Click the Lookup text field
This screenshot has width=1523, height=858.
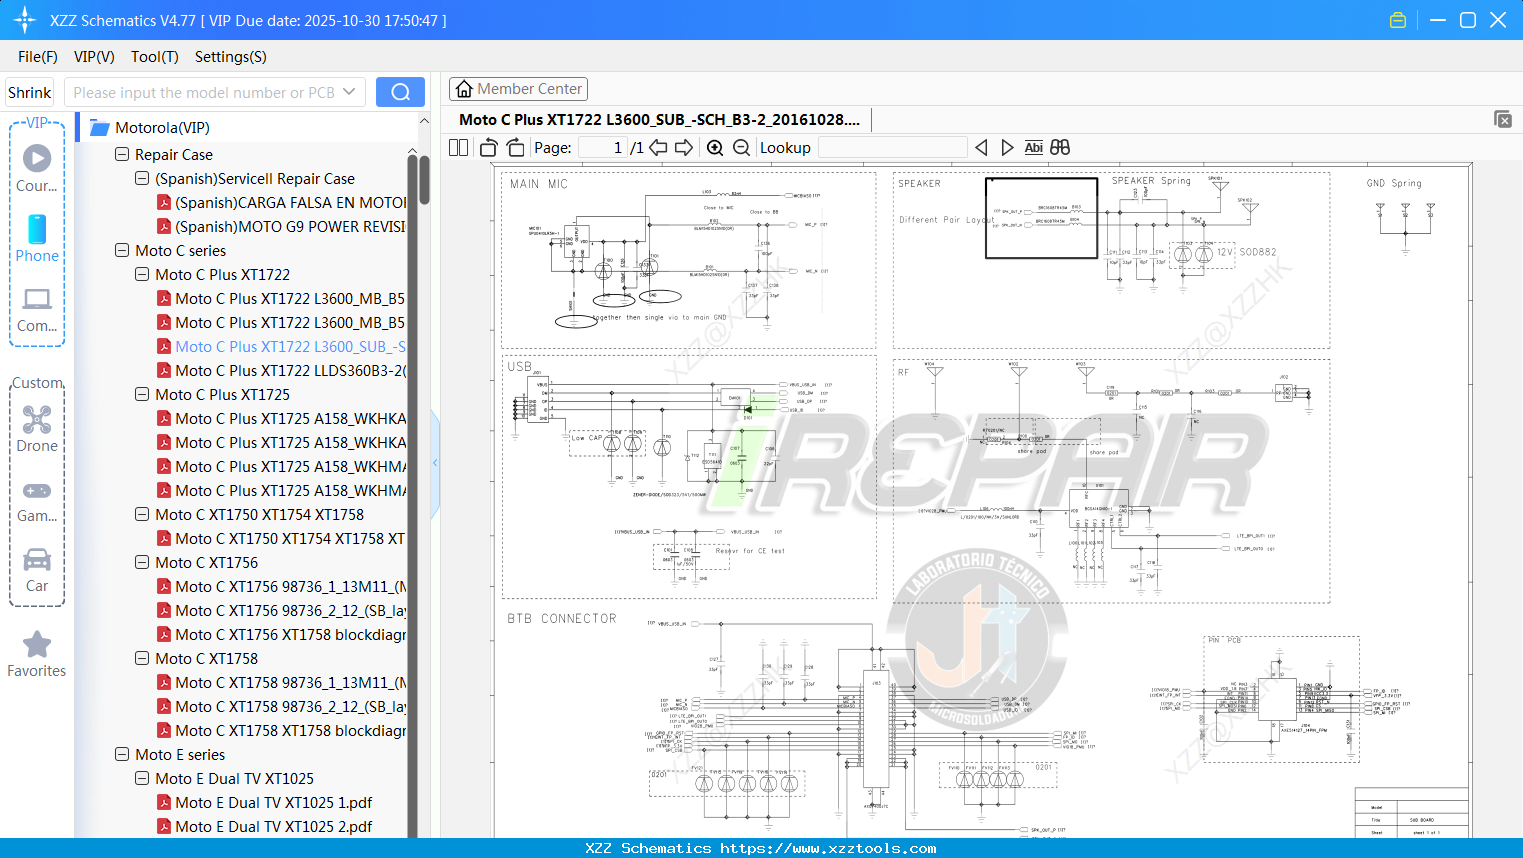point(893,147)
